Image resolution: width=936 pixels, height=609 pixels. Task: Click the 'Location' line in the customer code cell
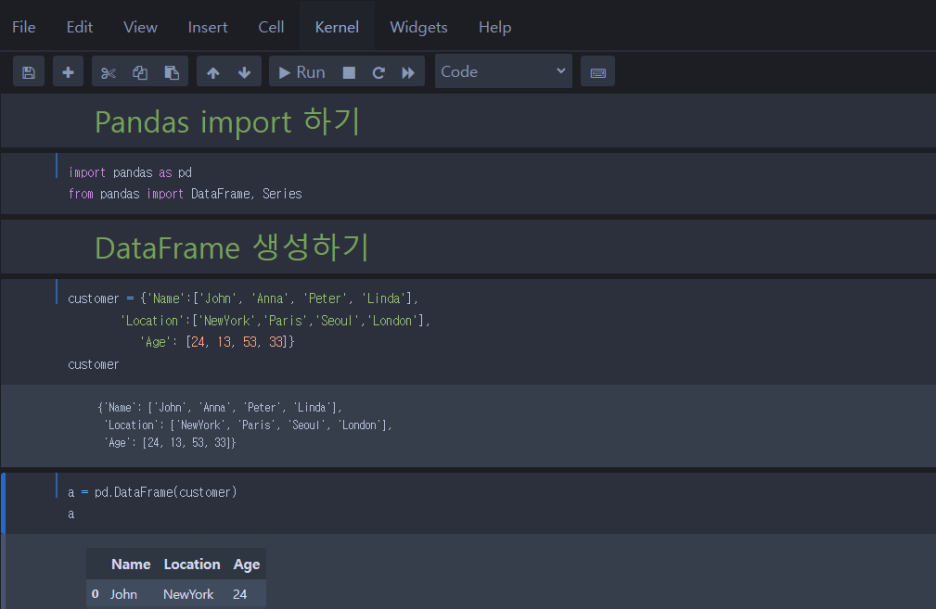click(x=275, y=321)
